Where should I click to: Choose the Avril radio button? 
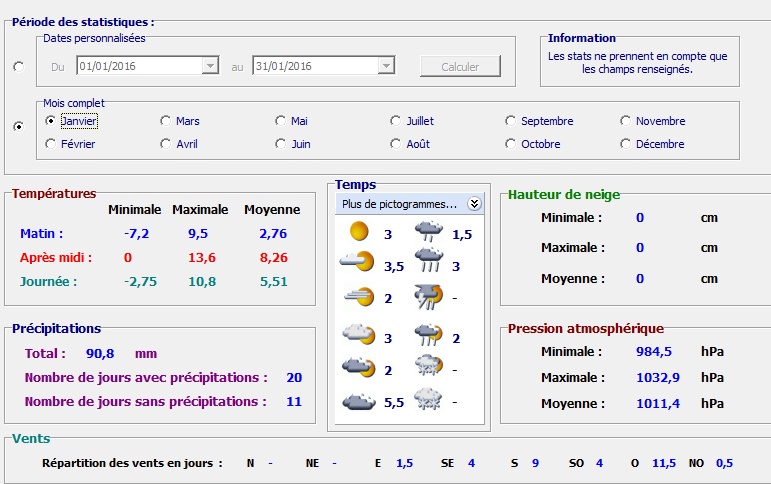pos(179,144)
